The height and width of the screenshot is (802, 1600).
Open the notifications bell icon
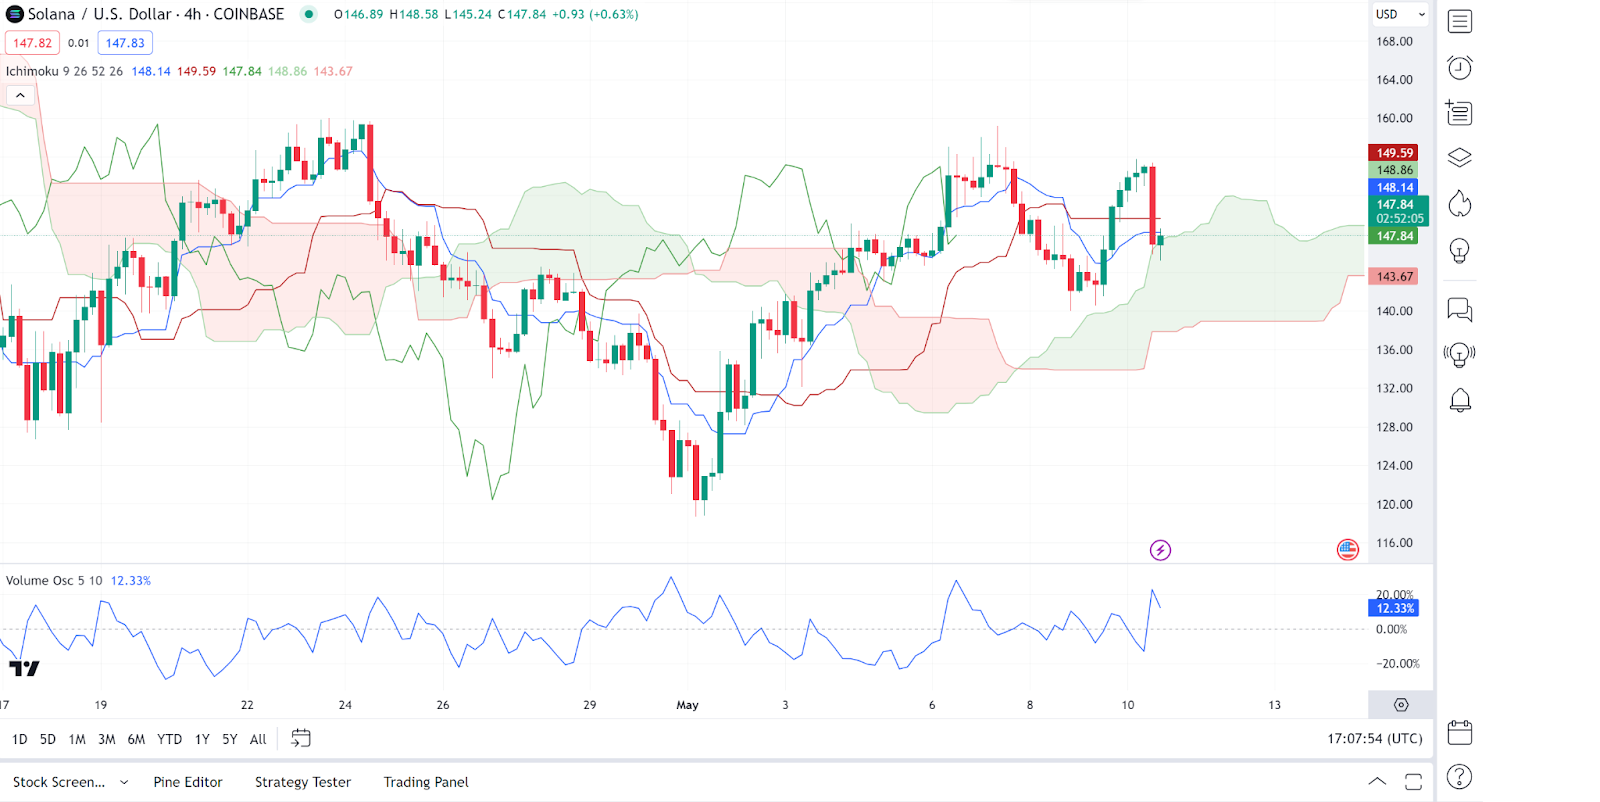[x=1460, y=400]
